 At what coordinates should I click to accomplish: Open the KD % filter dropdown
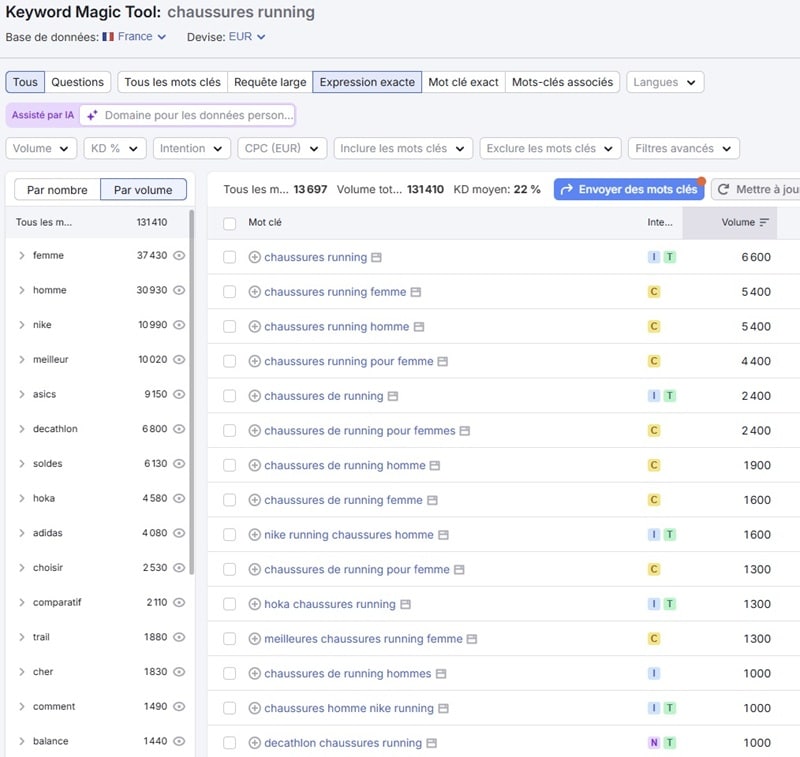click(x=115, y=148)
